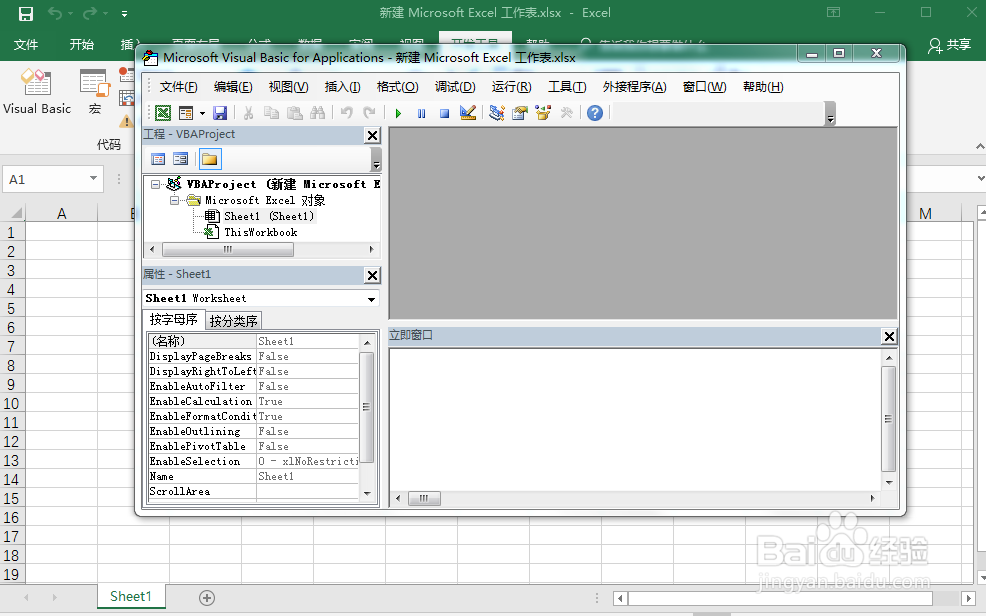The height and width of the screenshot is (616, 986).
Task: Open 外接程序(A) menu
Action: point(634,87)
